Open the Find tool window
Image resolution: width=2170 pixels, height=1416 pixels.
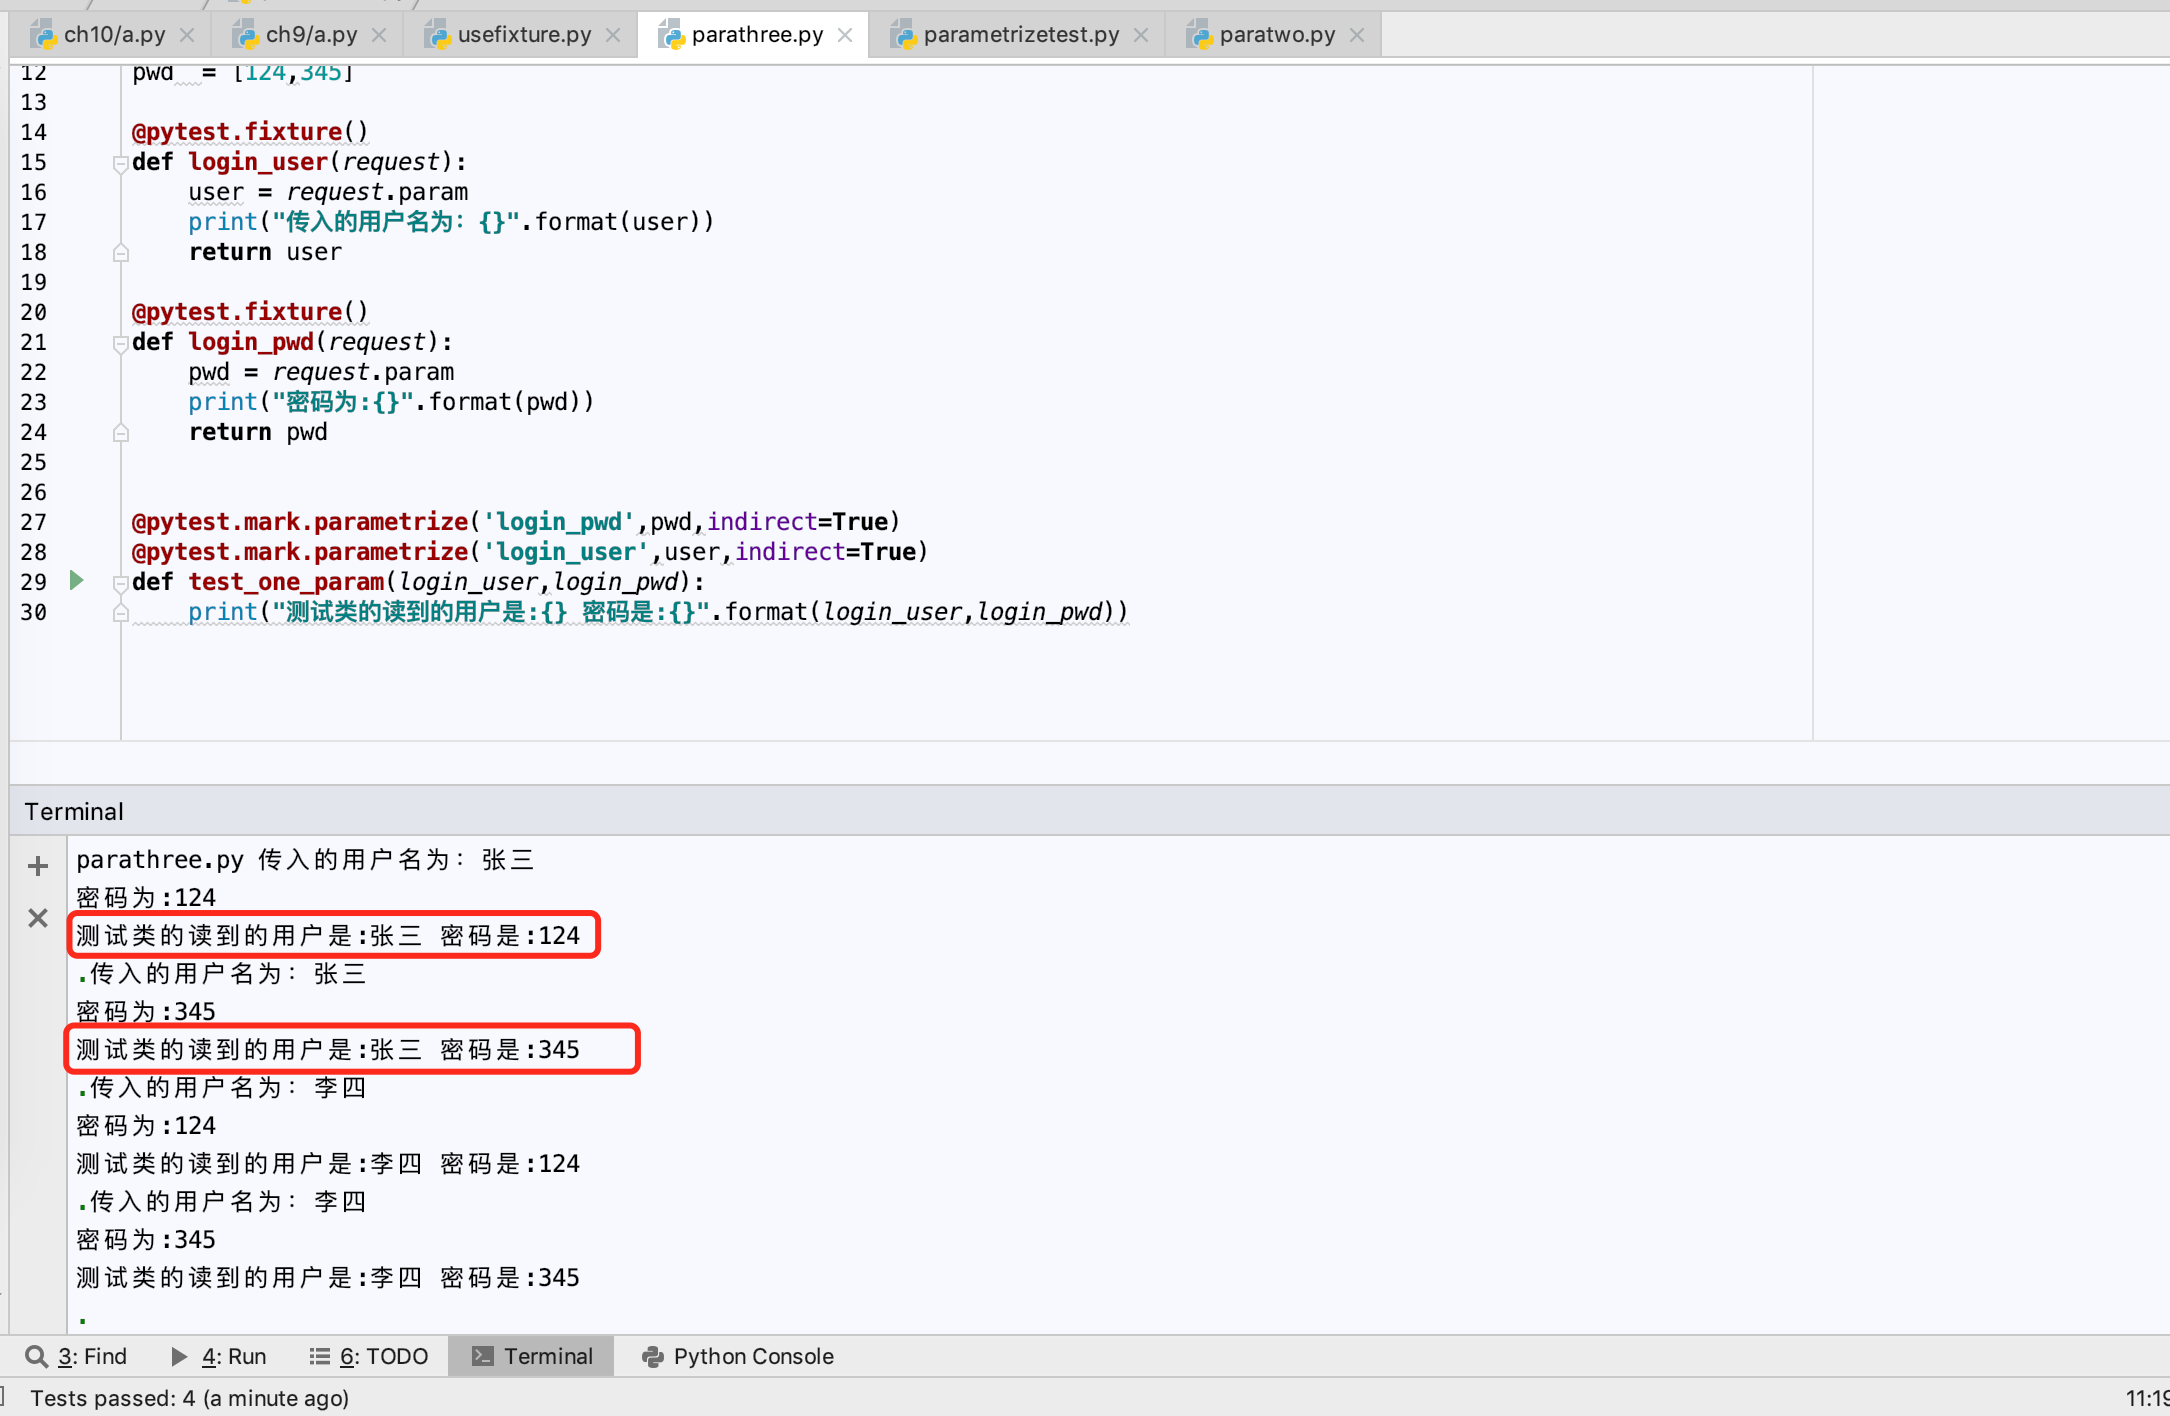coord(80,1356)
